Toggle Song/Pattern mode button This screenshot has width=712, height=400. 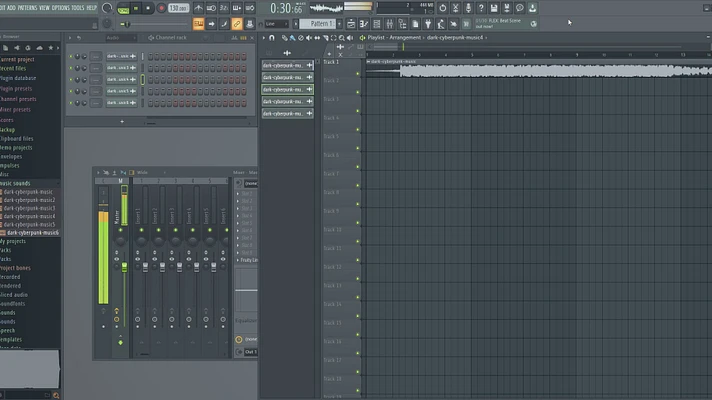coord(123,8)
